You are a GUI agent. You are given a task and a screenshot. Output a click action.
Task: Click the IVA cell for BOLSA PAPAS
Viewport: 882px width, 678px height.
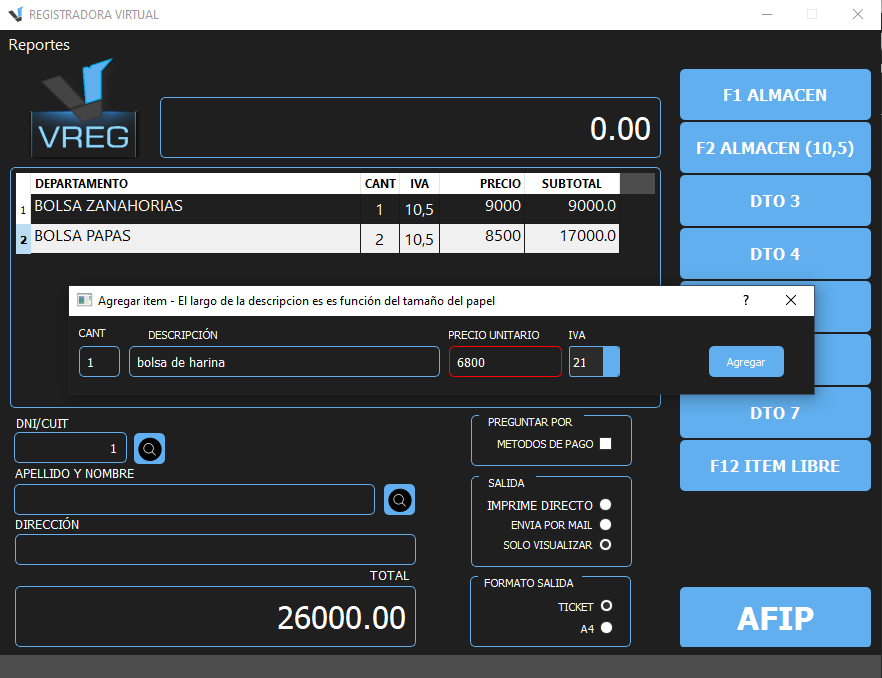[420, 239]
